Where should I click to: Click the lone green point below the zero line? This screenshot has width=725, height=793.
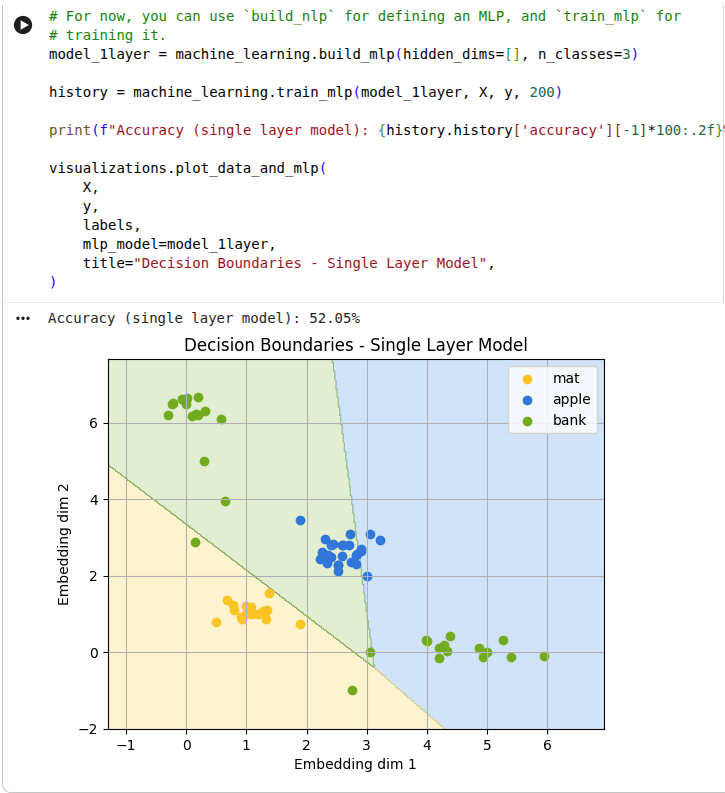tap(352, 690)
